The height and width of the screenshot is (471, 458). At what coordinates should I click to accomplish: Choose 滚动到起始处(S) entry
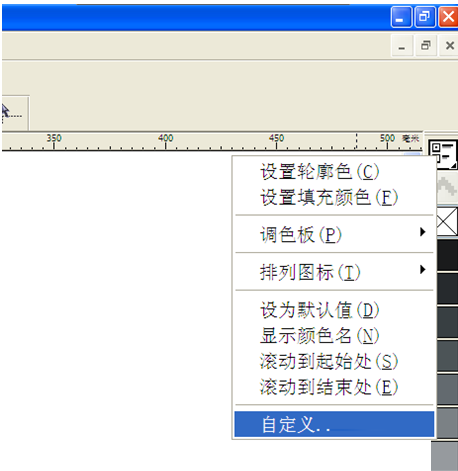pyautogui.click(x=334, y=361)
